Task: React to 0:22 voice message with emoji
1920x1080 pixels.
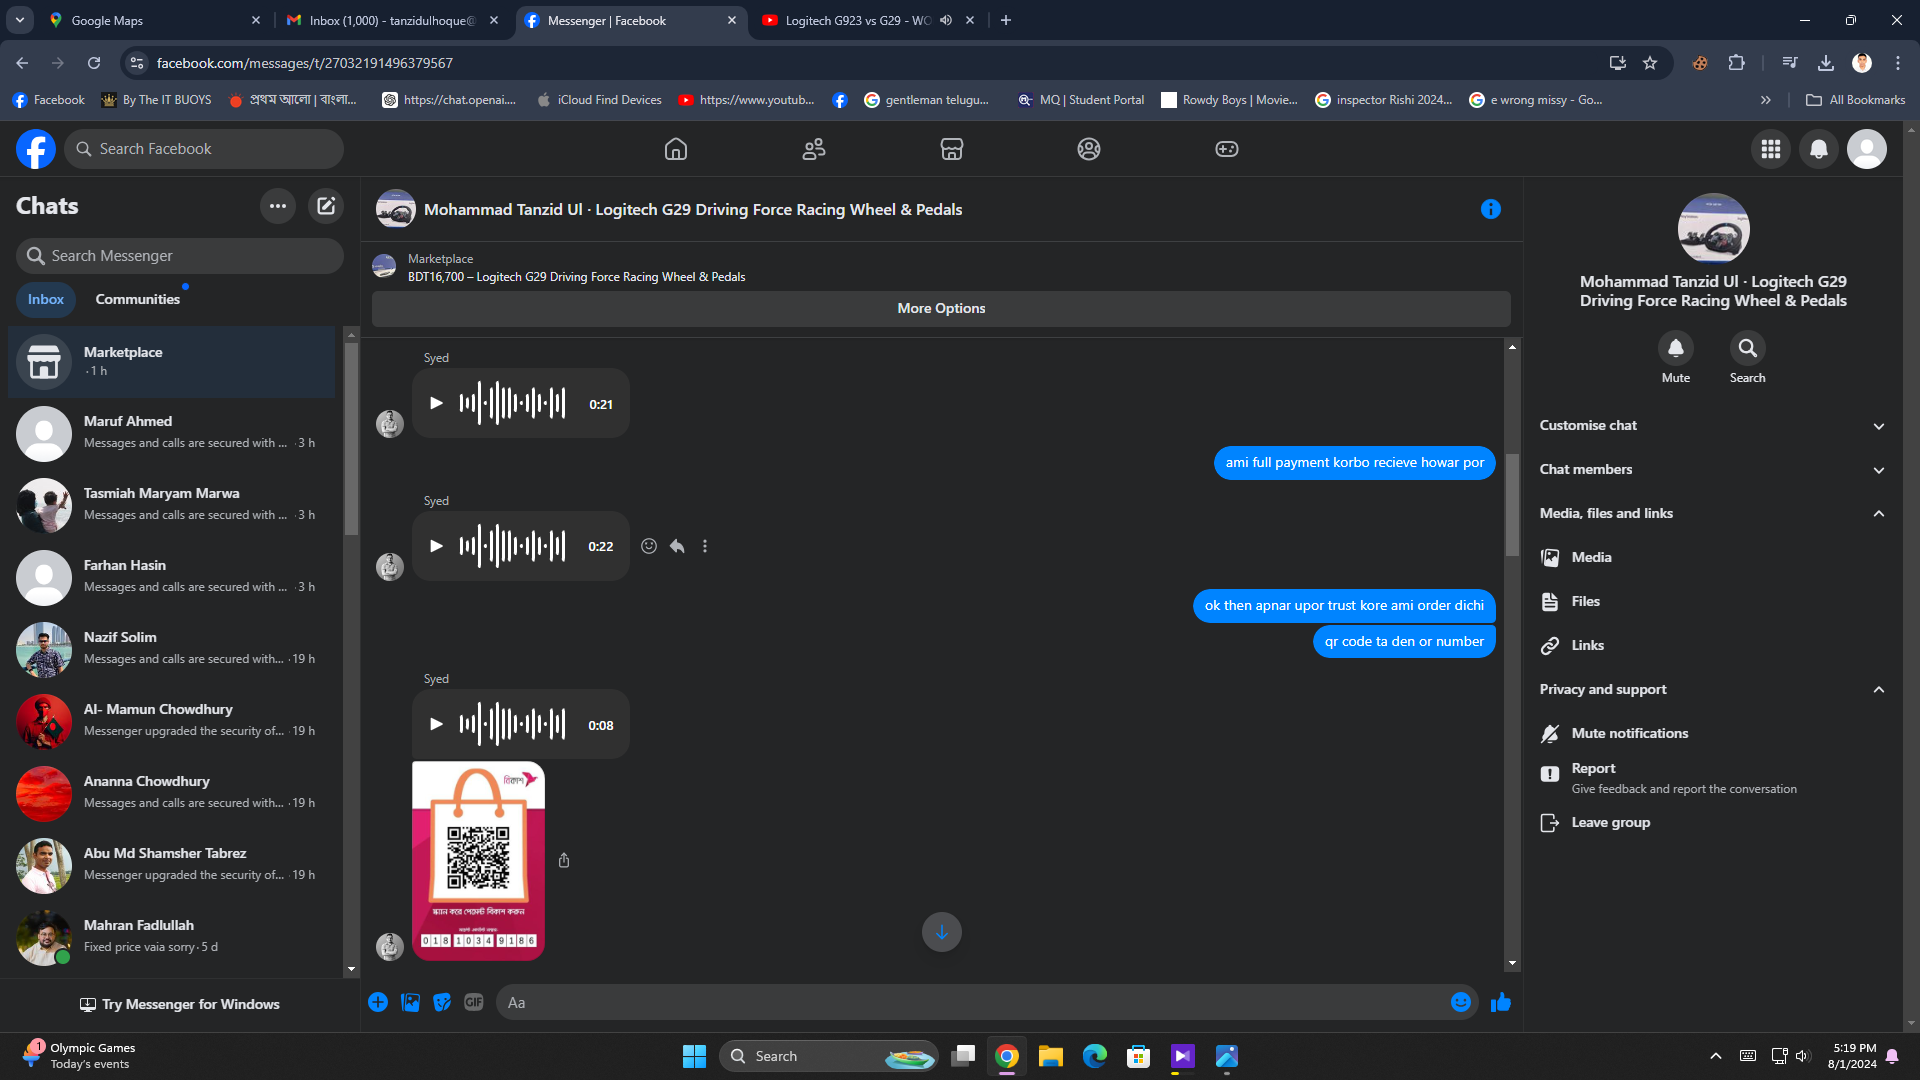Action: click(649, 546)
